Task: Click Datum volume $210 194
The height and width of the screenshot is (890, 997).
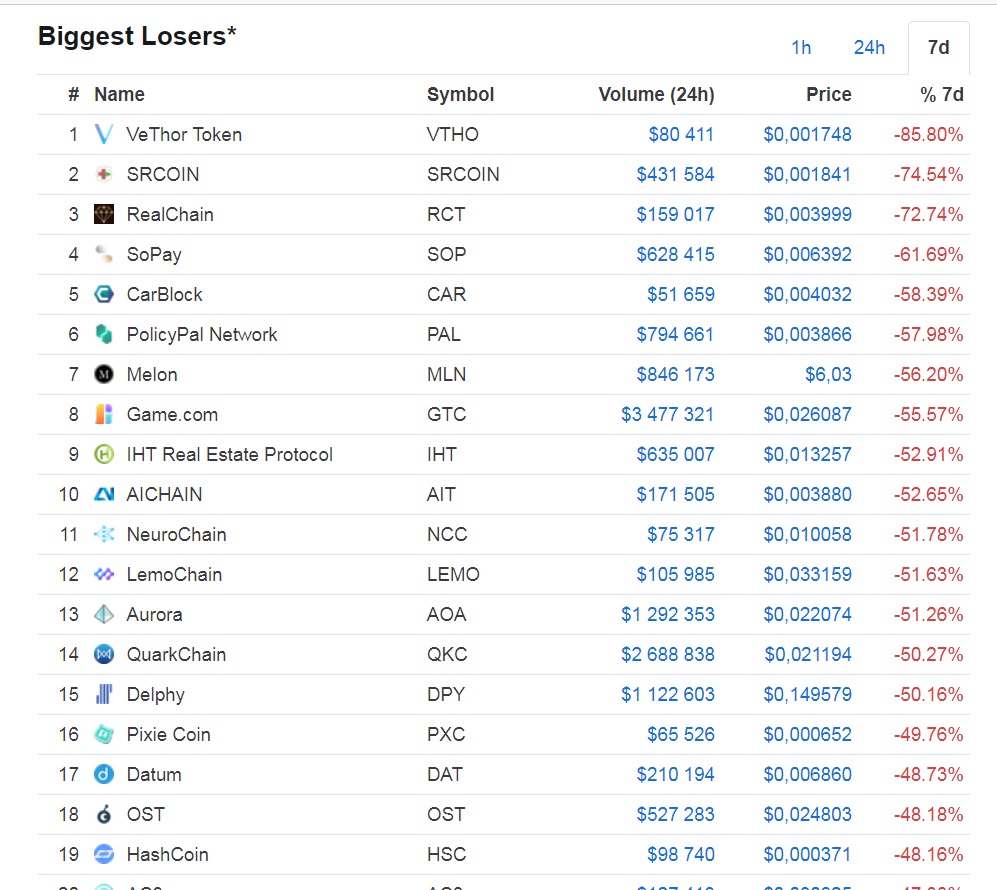Action: [x=675, y=774]
